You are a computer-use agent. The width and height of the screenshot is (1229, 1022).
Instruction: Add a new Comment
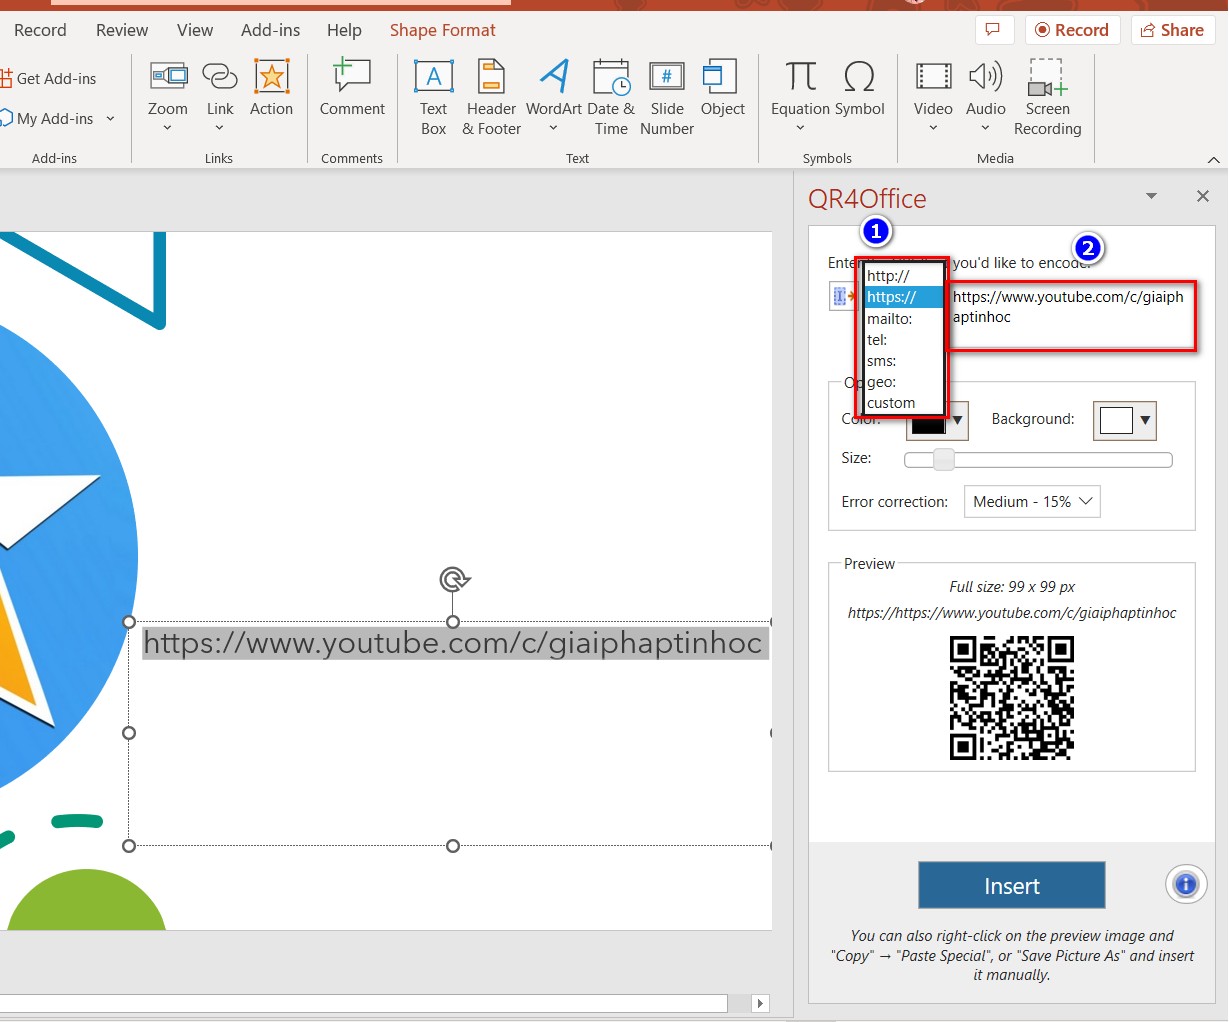coord(352,89)
